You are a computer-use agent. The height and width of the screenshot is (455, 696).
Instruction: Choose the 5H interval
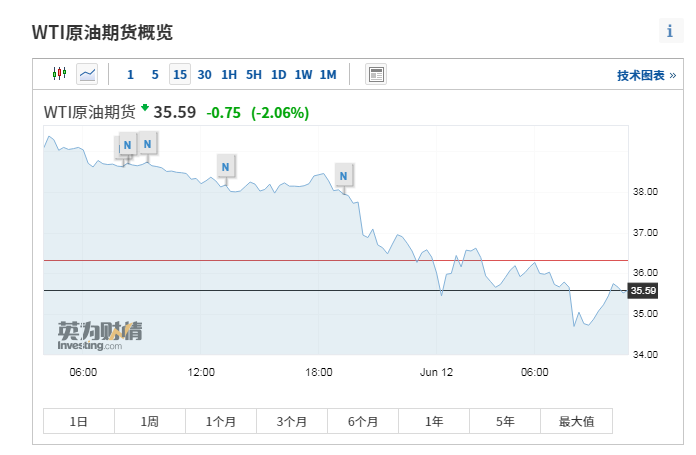(253, 74)
